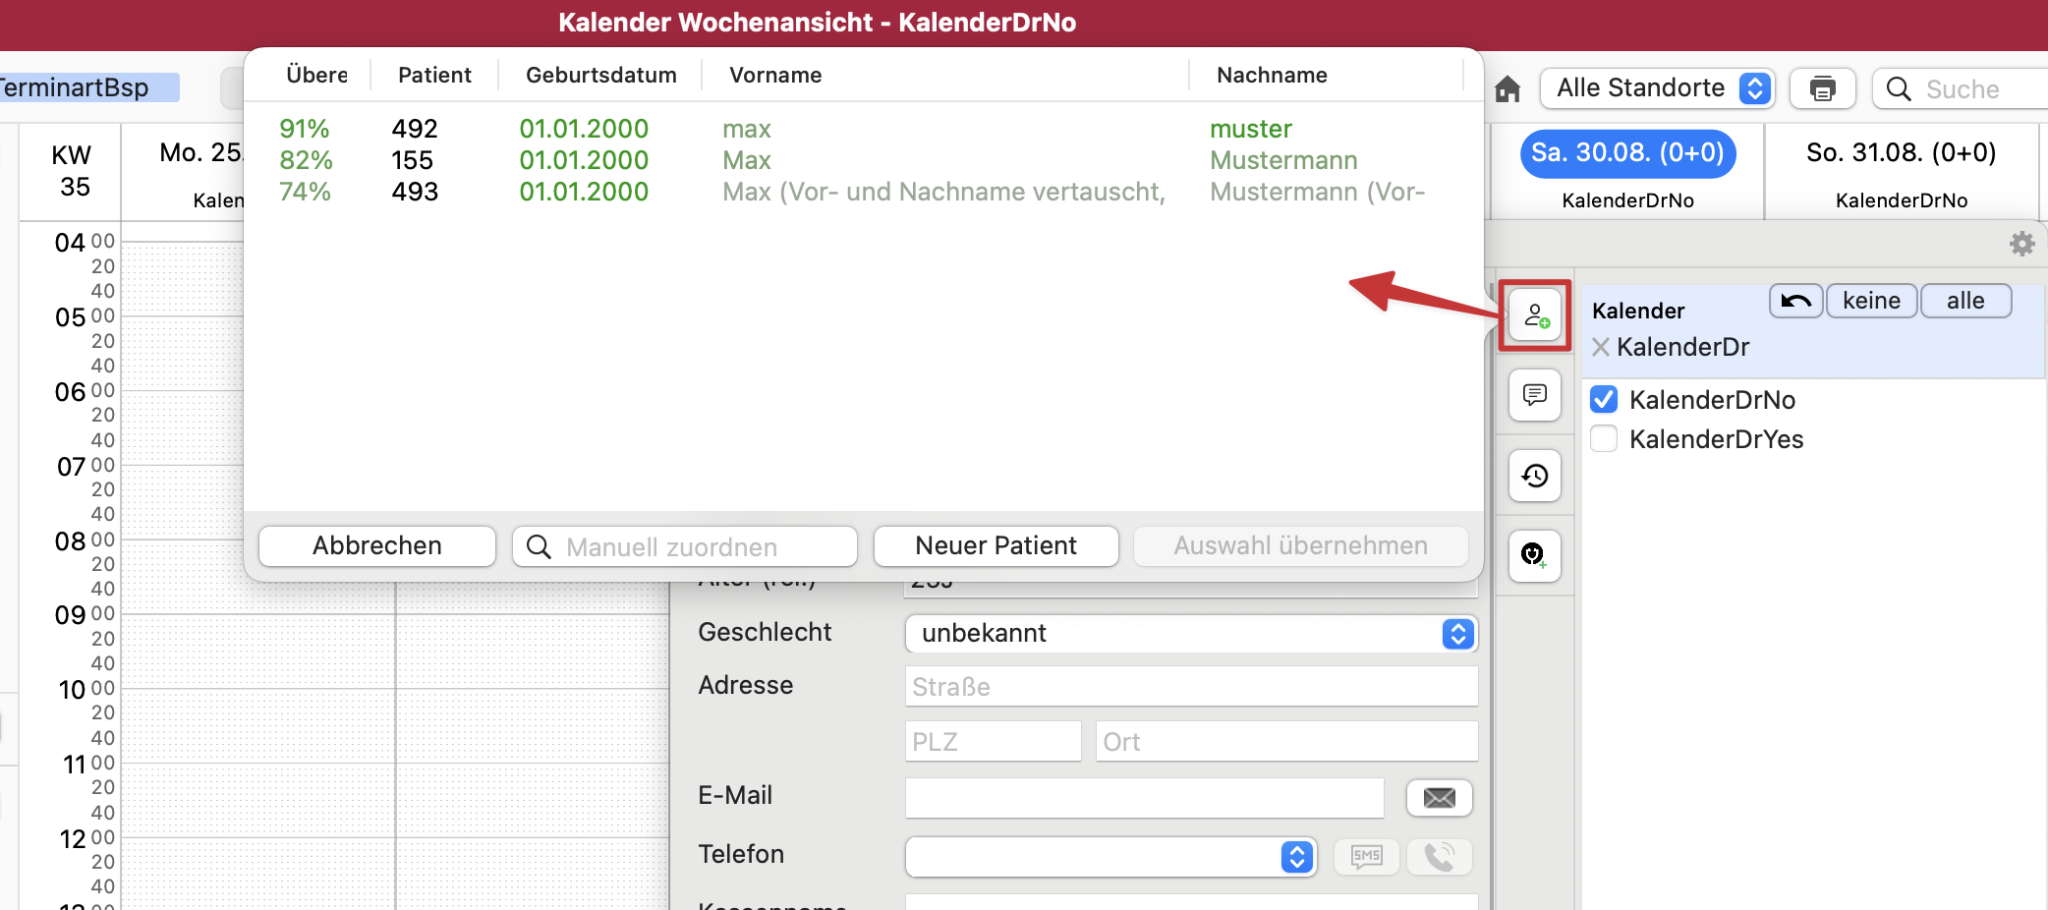Select patient 155 row with 82%
The width and height of the screenshot is (2048, 910).
pos(863,160)
